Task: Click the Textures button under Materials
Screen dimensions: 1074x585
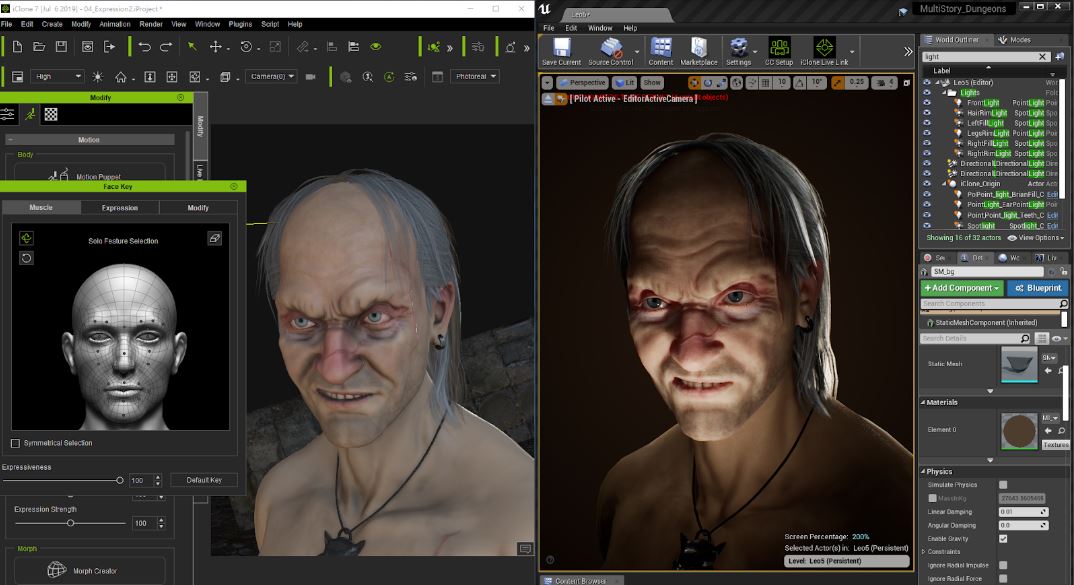Action: [x=1056, y=445]
